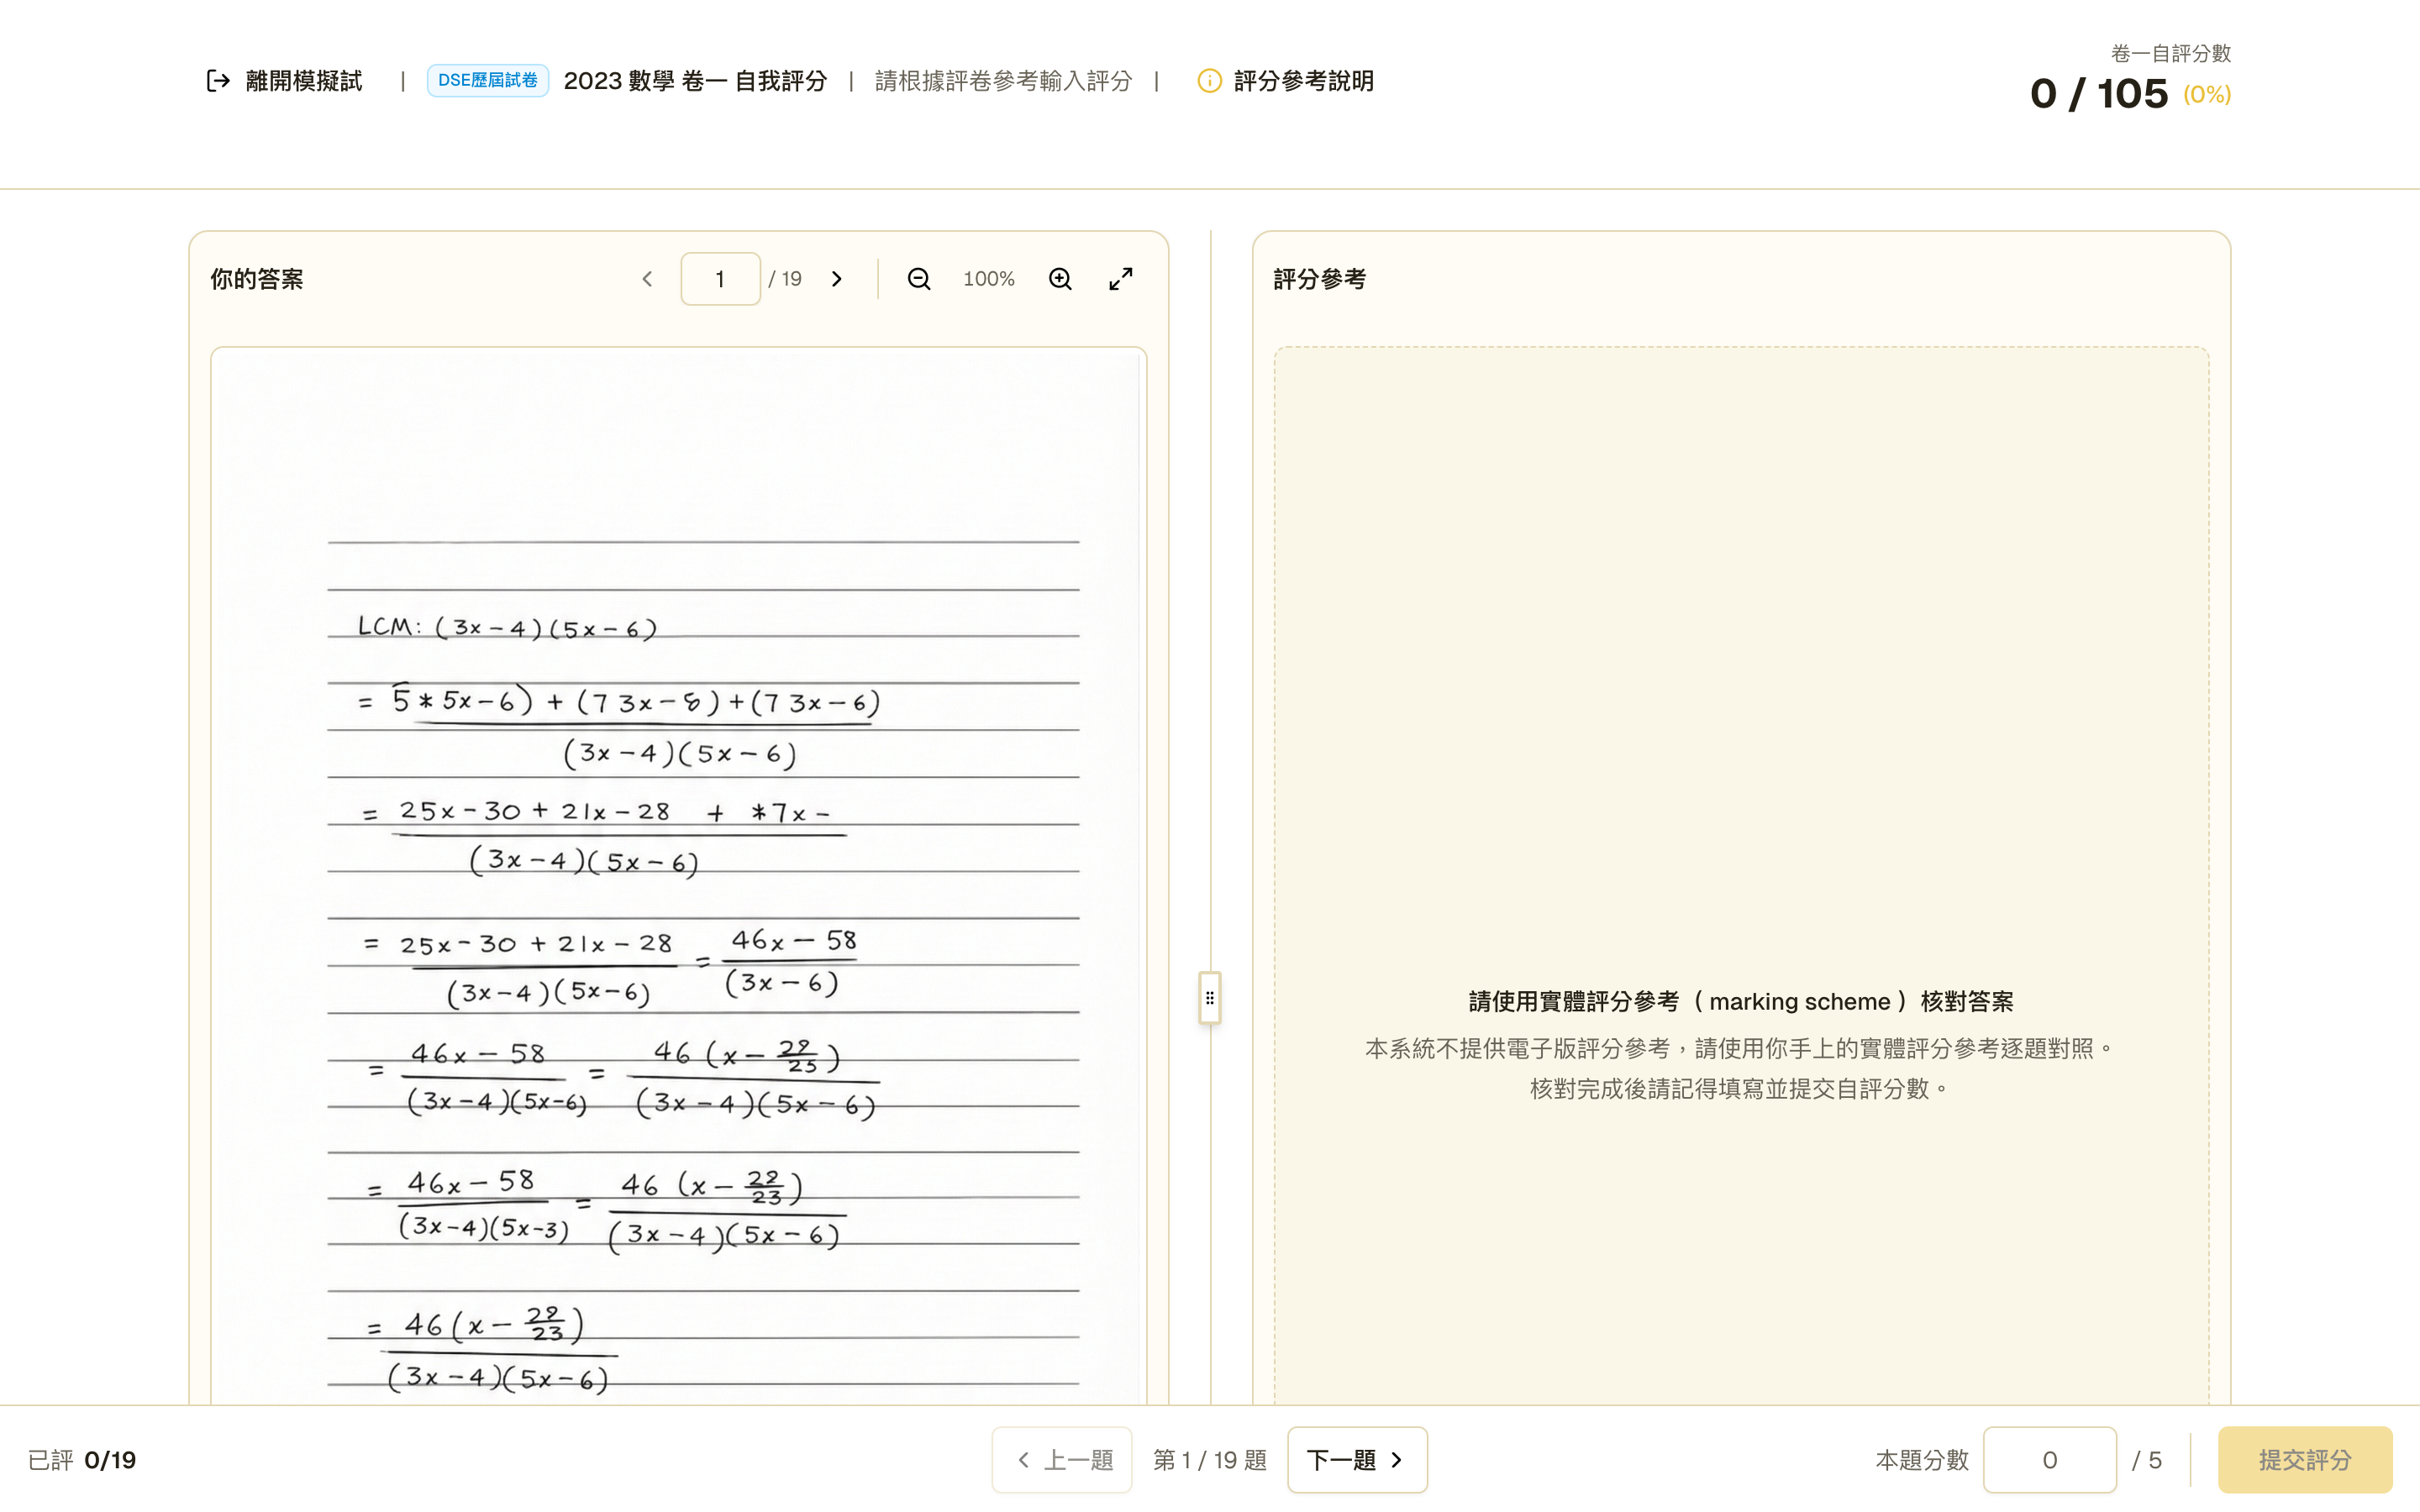Click the 本題分數 score input field
Screen dimensions: 2420x1512
tap(2050, 1460)
